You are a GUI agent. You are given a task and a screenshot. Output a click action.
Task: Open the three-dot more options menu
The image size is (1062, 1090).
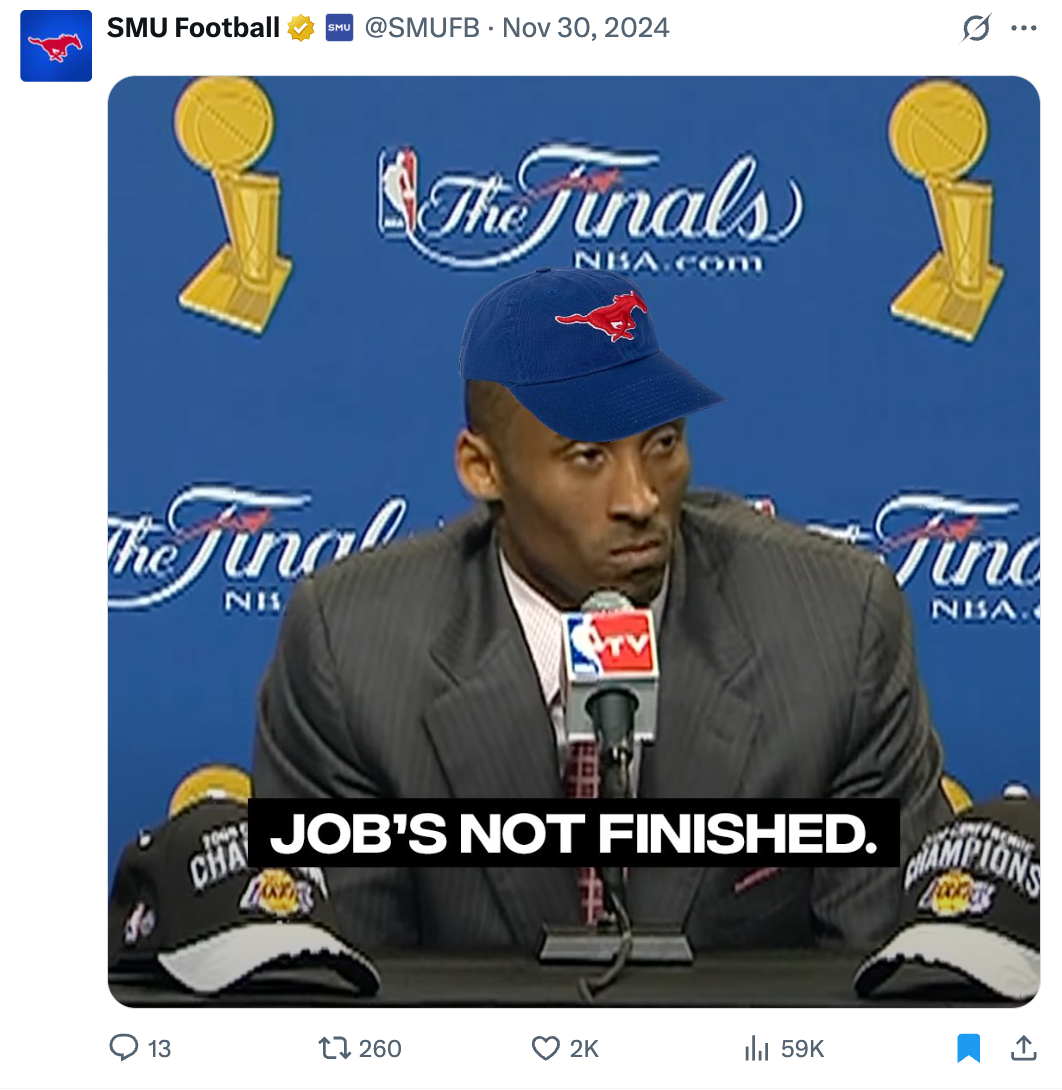1023,29
